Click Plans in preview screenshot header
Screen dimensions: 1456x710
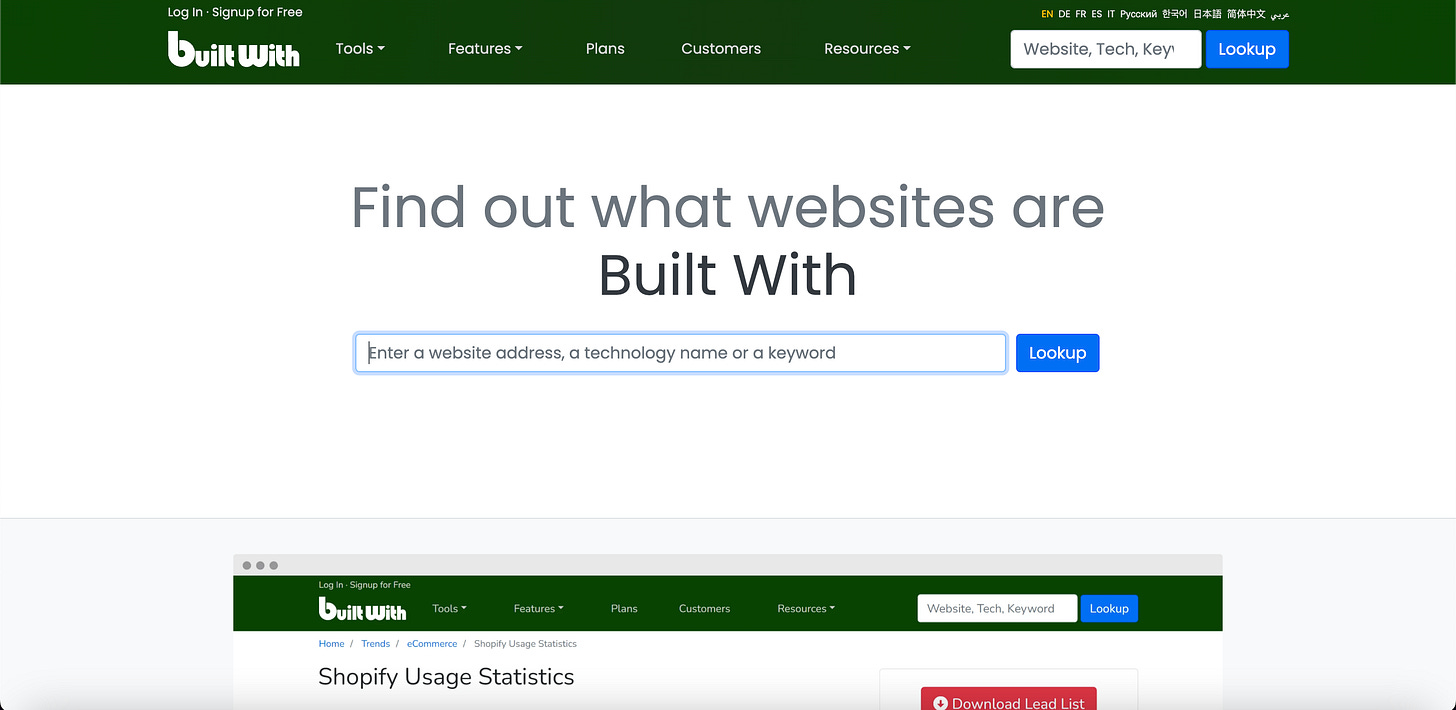click(624, 608)
